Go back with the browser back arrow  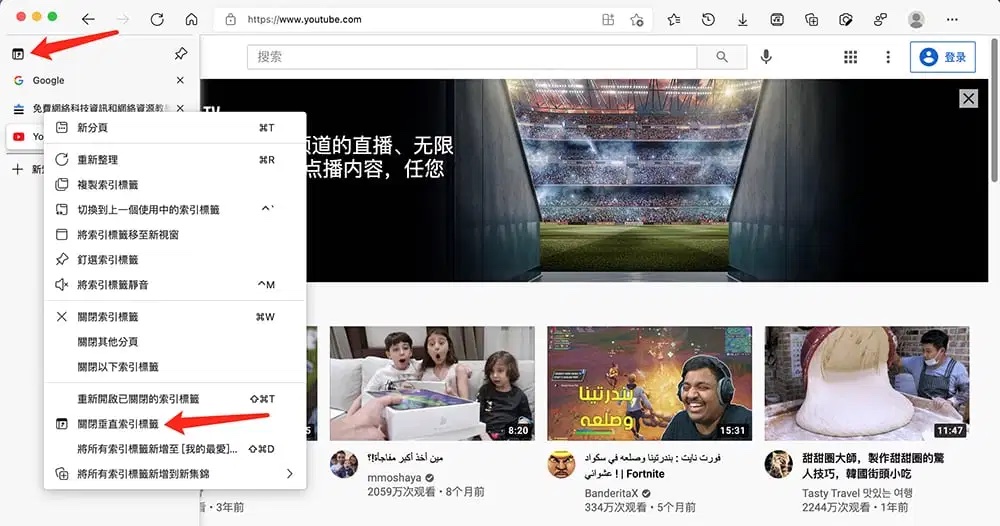tap(88, 19)
